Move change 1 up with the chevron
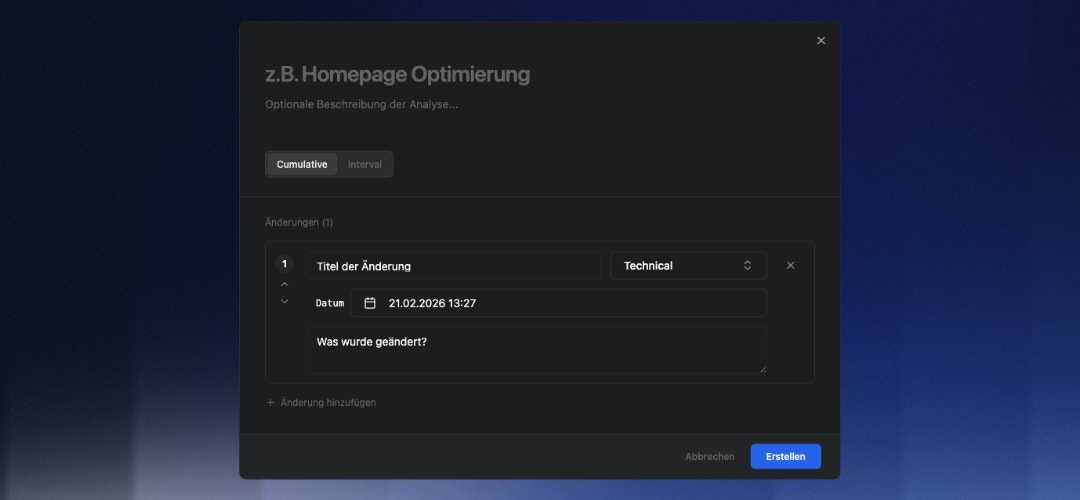The height and width of the screenshot is (500, 1080). coord(284,284)
